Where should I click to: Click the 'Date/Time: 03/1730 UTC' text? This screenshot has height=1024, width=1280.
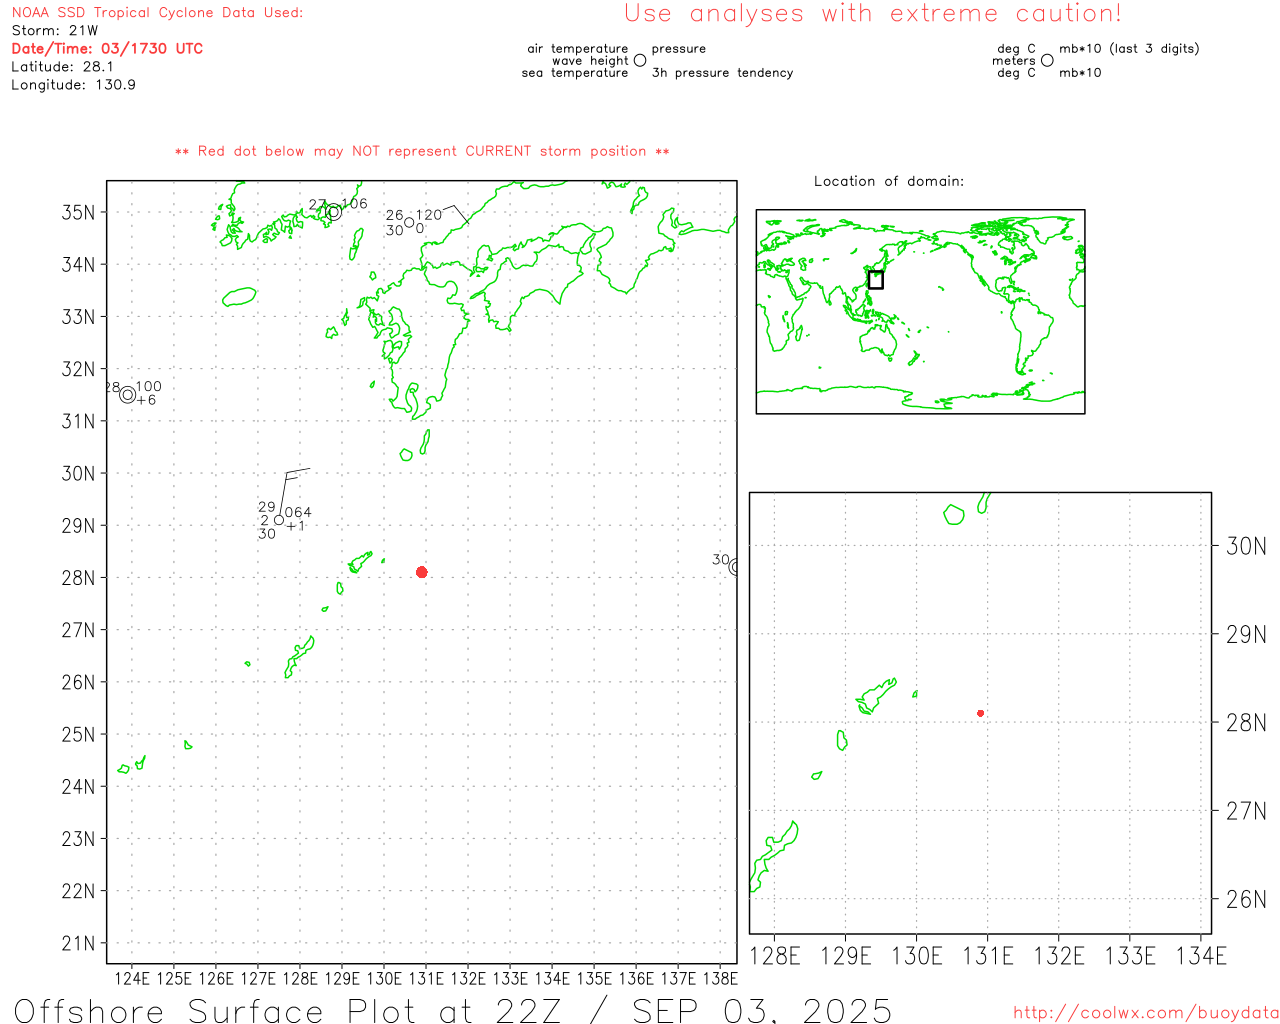pyautogui.click(x=107, y=49)
